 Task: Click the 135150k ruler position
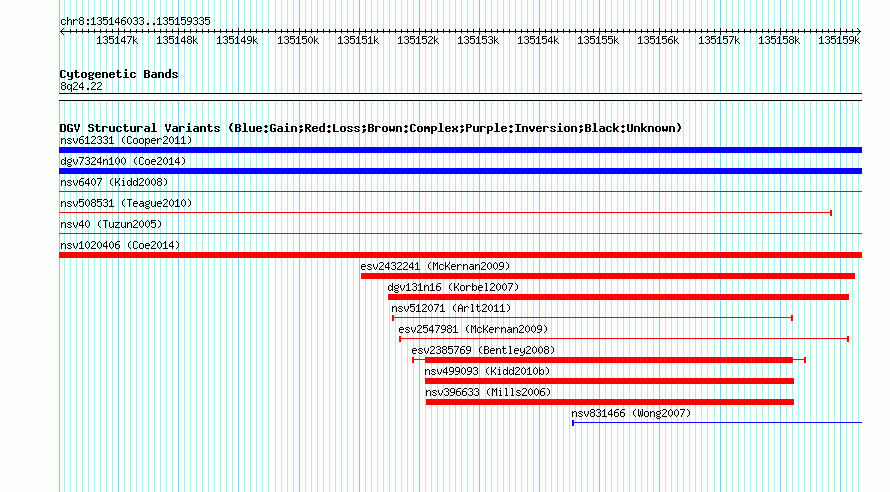pos(297,40)
